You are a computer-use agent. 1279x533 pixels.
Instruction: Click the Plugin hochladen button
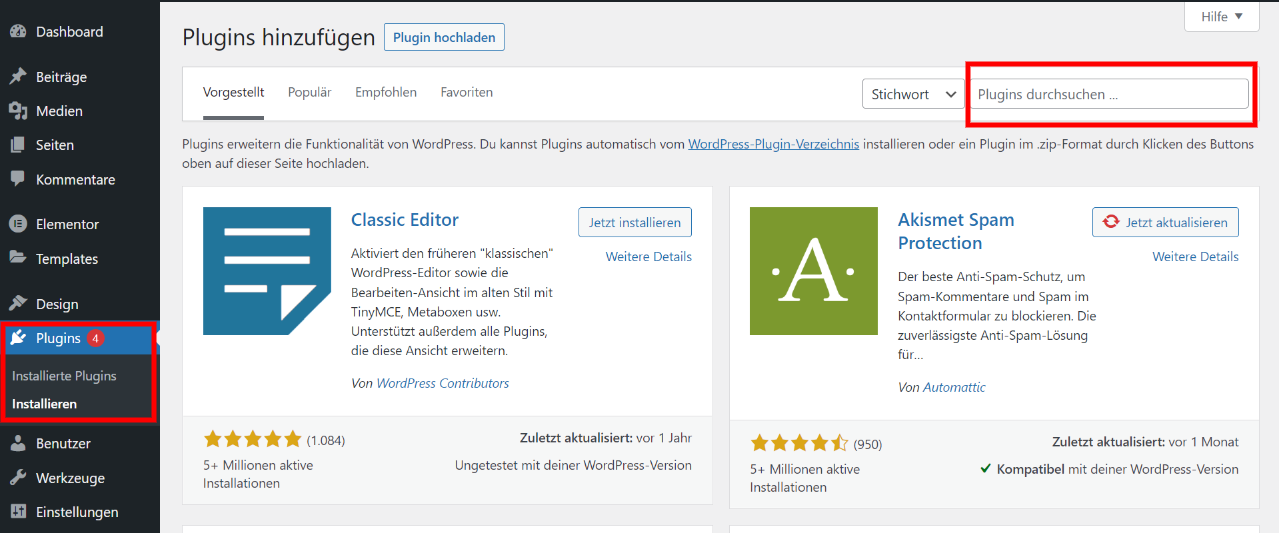pos(444,37)
